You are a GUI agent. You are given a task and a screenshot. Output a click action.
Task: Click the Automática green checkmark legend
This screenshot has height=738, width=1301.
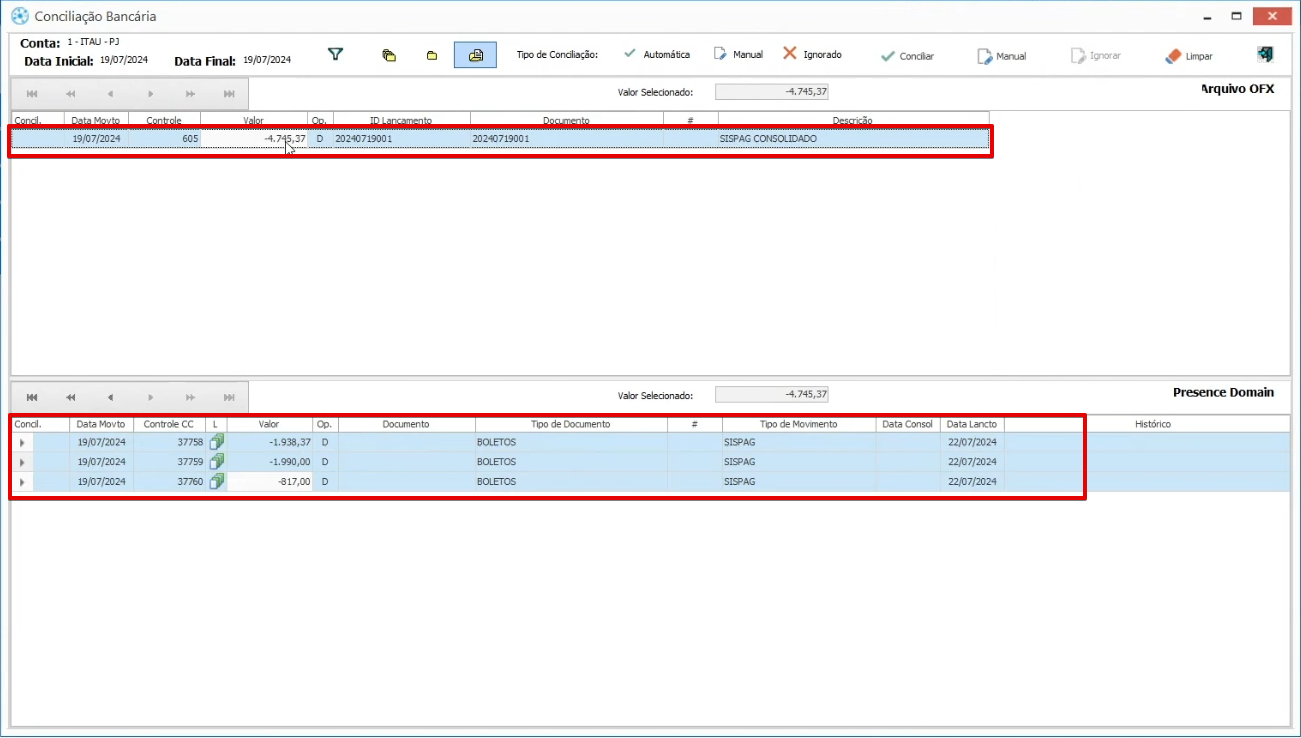(657, 55)
